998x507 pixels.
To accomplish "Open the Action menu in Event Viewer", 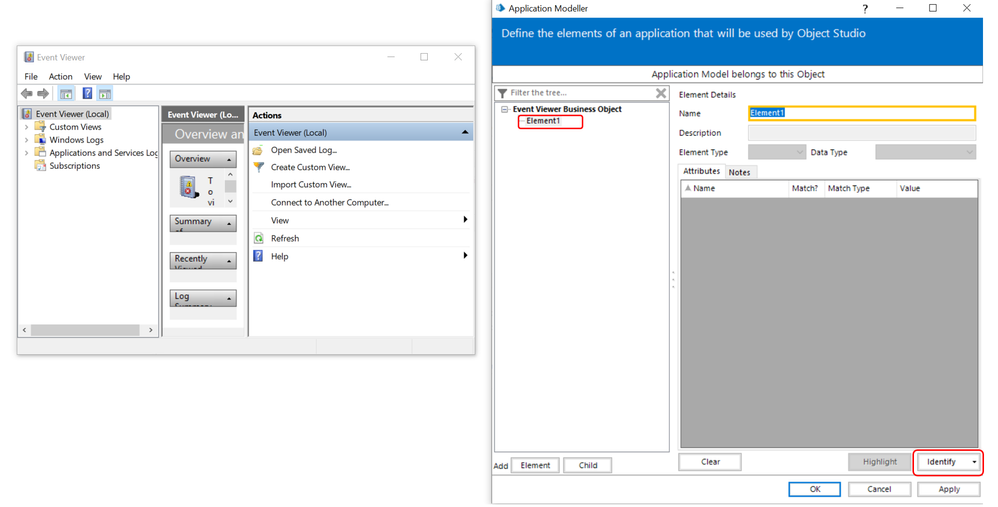I will click(60, 76).
